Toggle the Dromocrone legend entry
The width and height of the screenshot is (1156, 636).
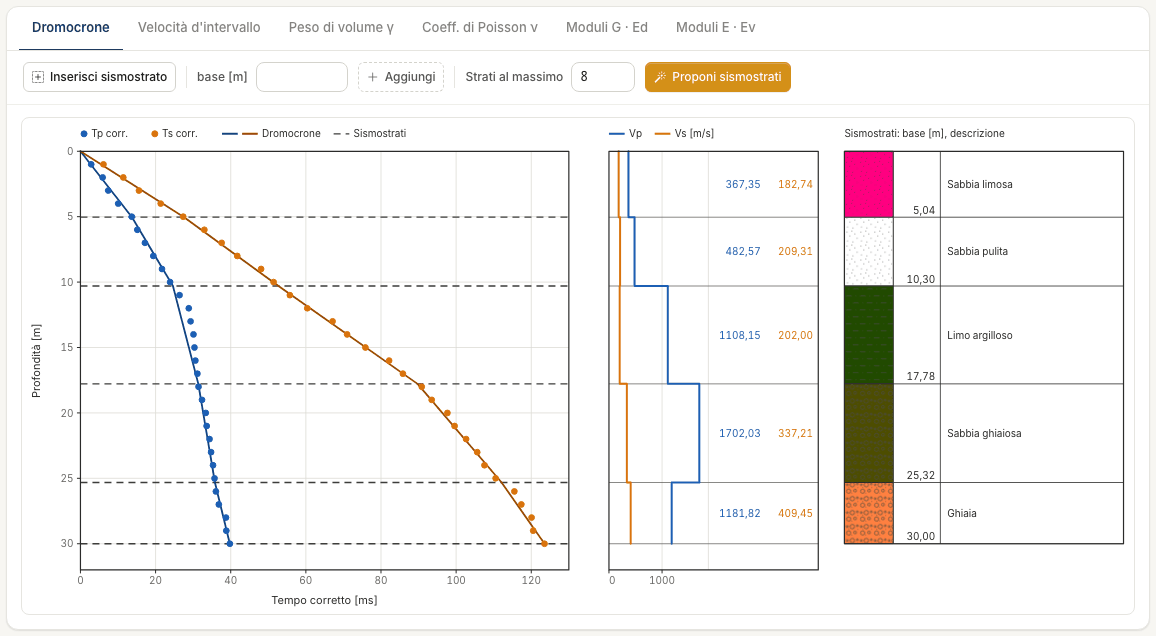271,133
